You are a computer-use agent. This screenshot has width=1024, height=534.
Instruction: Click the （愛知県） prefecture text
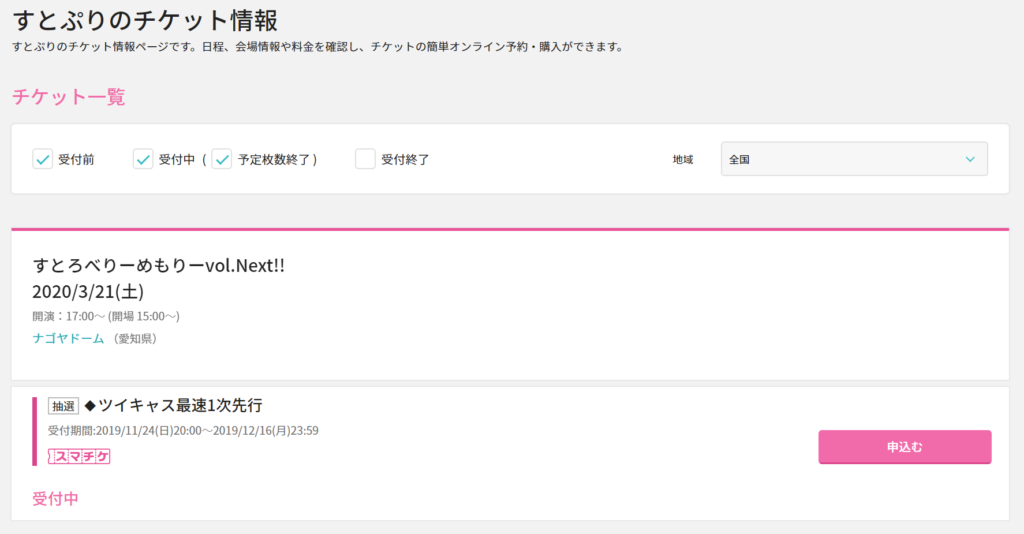[x=135, y=338]
